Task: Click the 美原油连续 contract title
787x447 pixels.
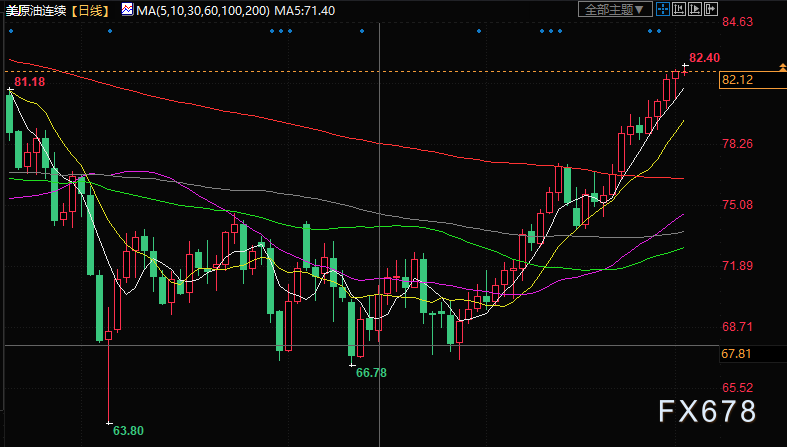Action: tap(36, 10)
